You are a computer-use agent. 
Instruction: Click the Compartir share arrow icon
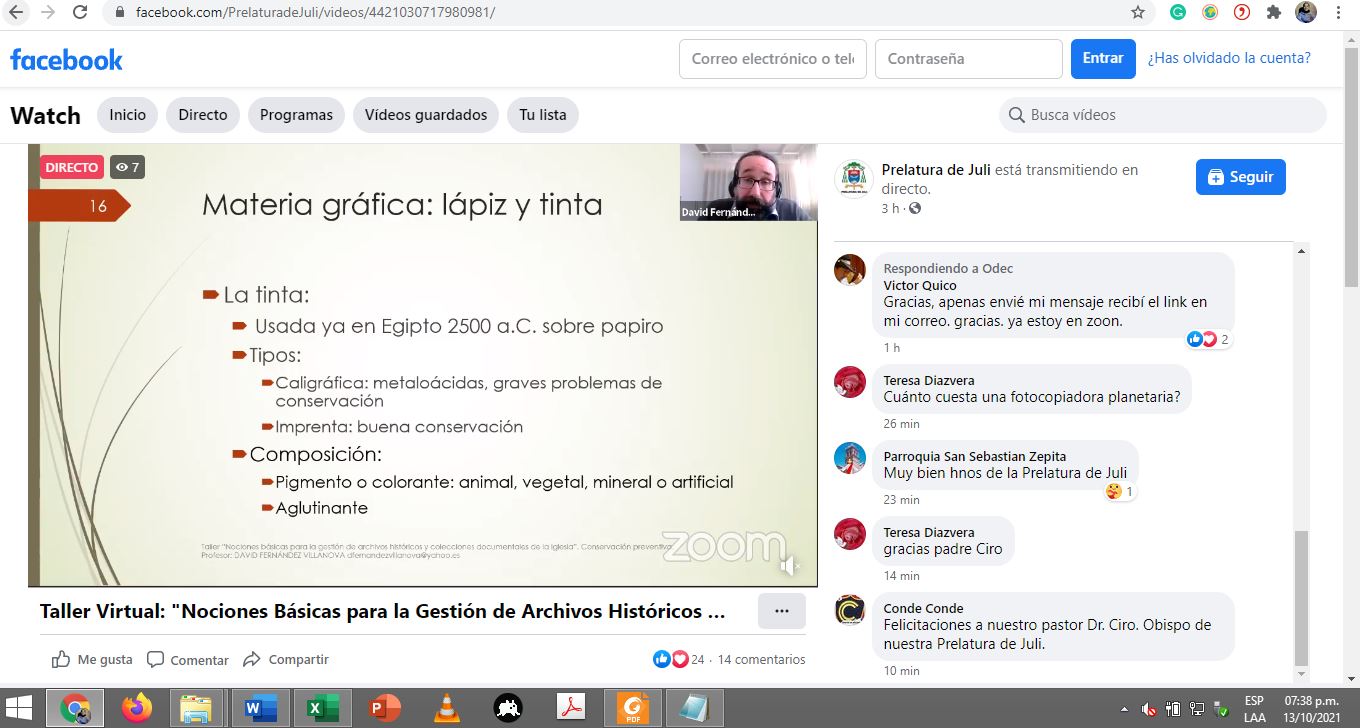click(x=252, y=659)
